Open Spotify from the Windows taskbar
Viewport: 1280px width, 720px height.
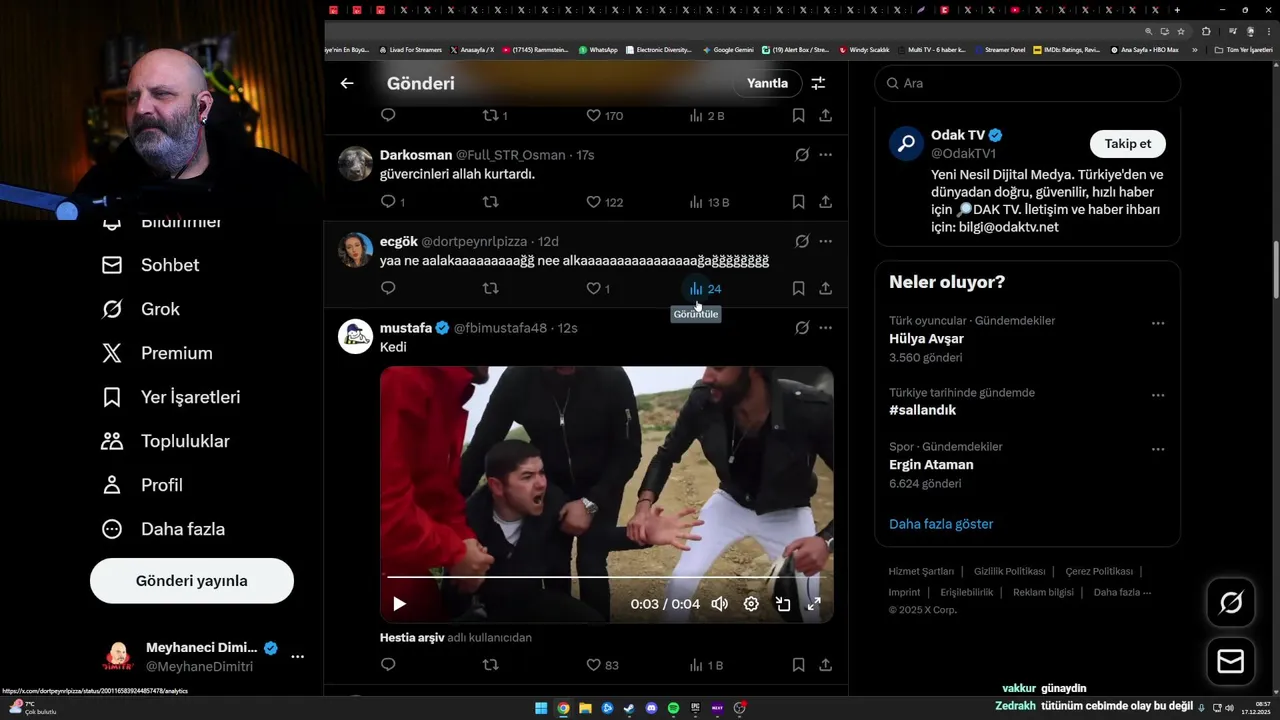(x=673, y=708)
